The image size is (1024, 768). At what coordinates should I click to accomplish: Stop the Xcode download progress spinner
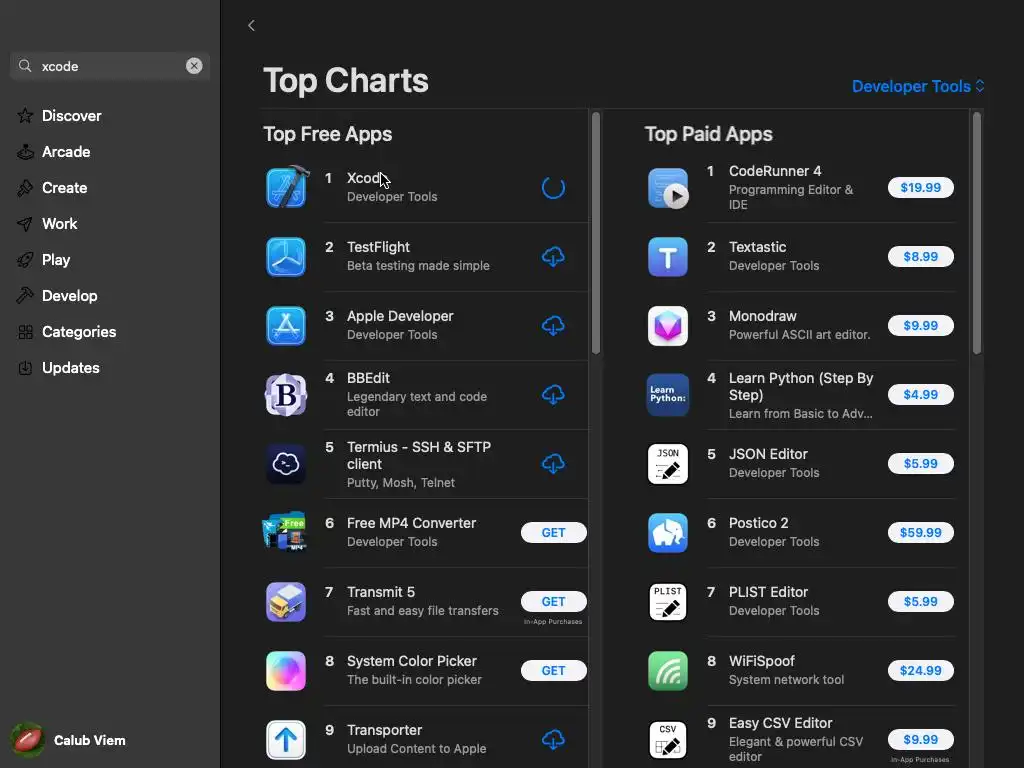(x=553, y=188)
